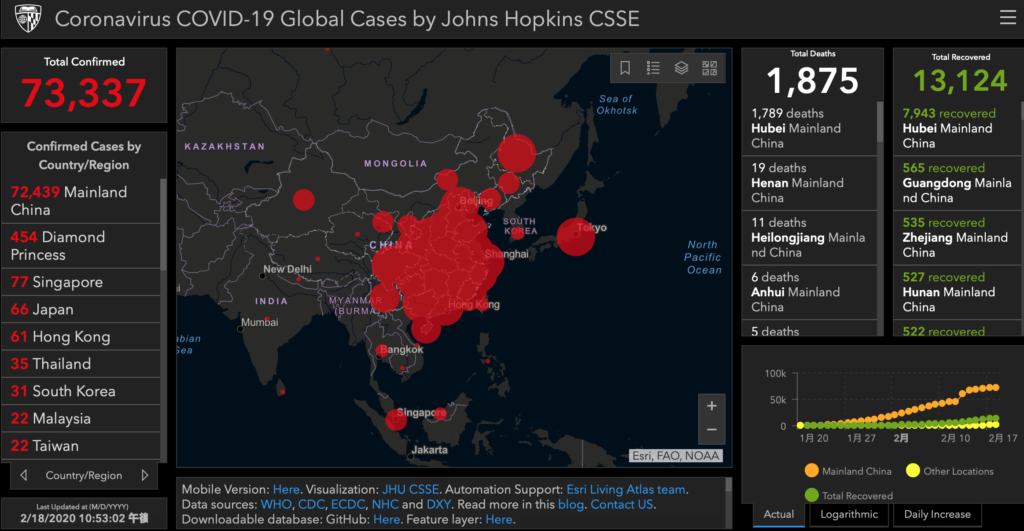
Task: Open the ECDC data source link
Action: (x=347, y=504)
